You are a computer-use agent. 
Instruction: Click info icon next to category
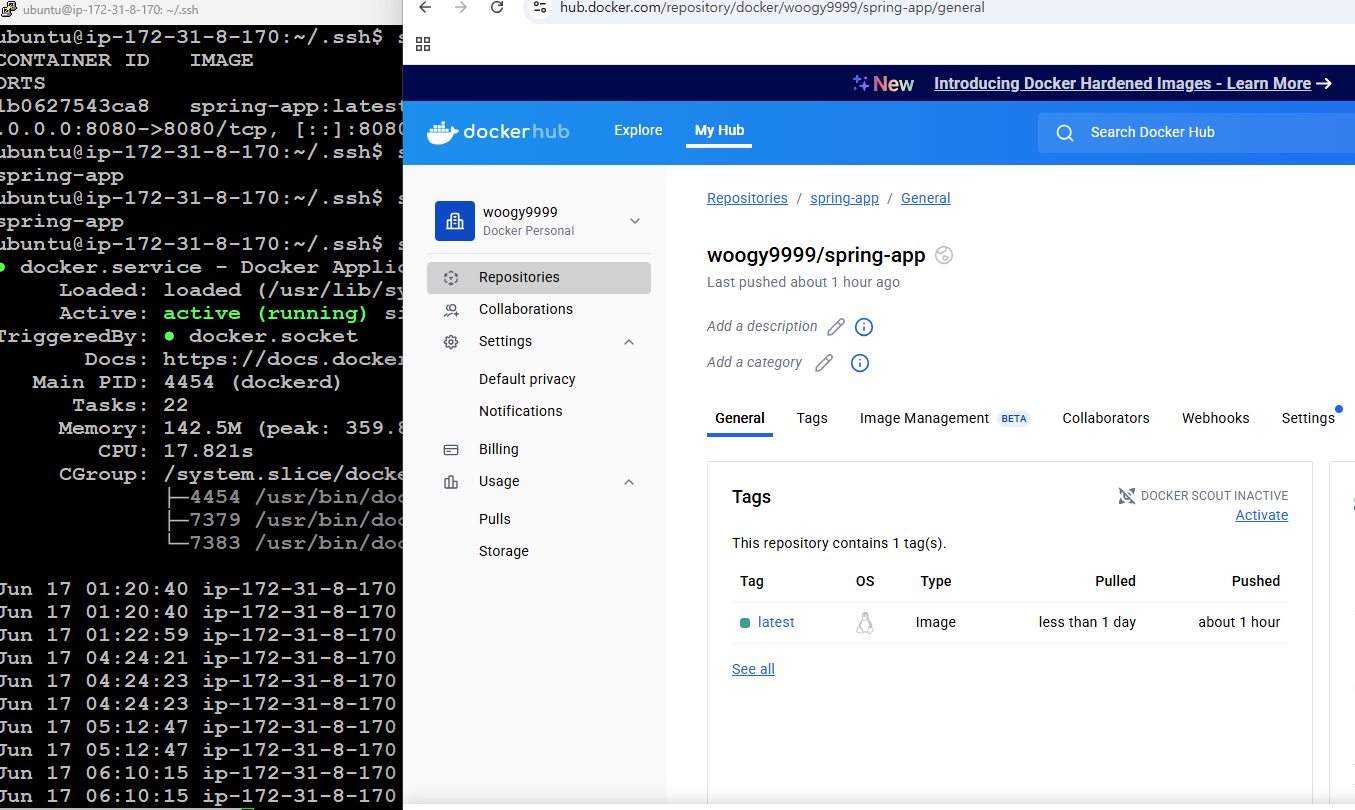859,363
